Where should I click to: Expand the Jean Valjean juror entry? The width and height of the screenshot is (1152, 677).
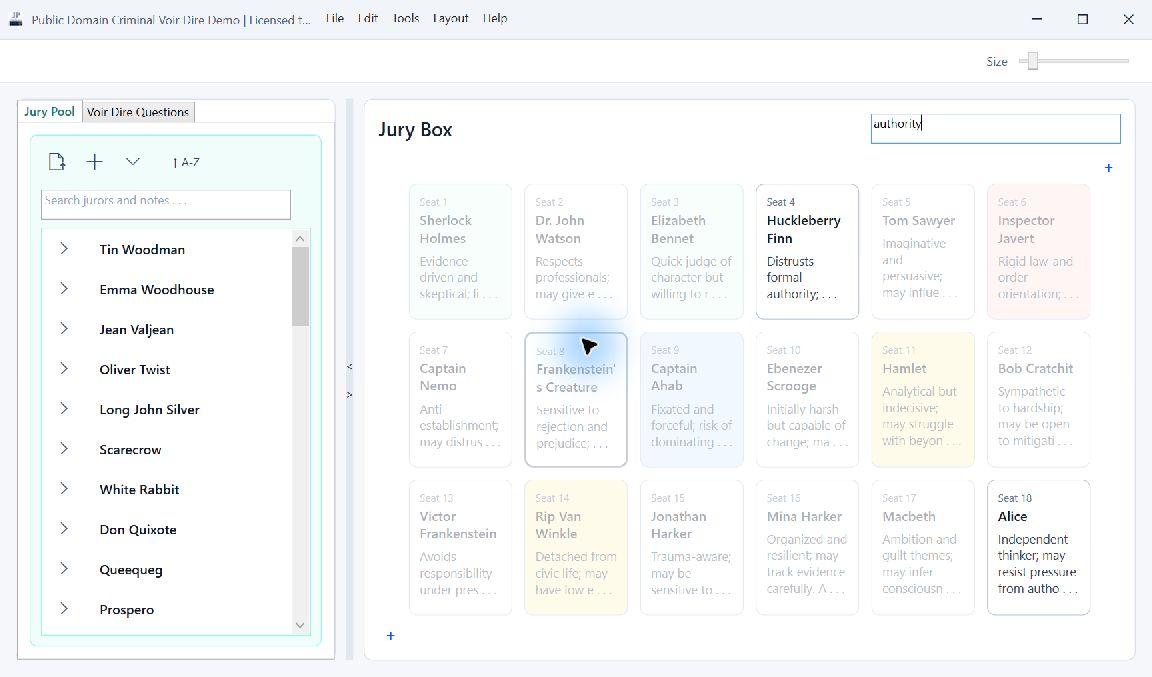click(x=64, y=329)
